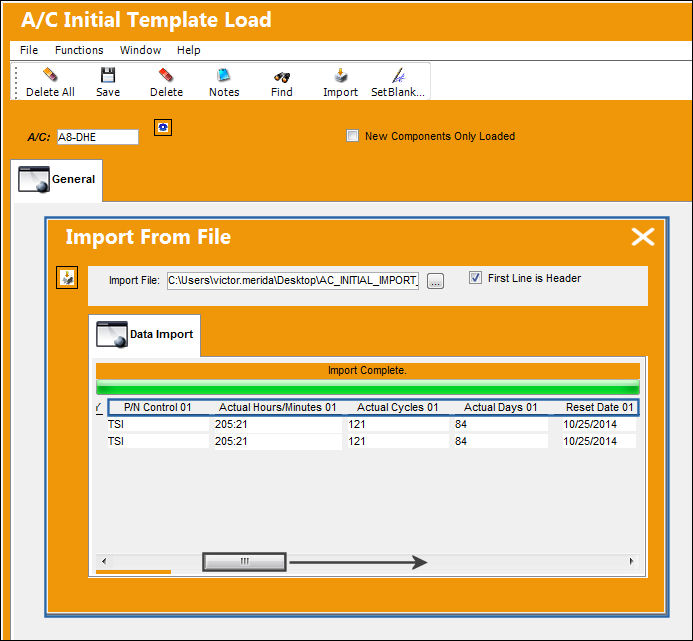Select the Data Import tab
The image size is (693, 641).
pos(145,335)
